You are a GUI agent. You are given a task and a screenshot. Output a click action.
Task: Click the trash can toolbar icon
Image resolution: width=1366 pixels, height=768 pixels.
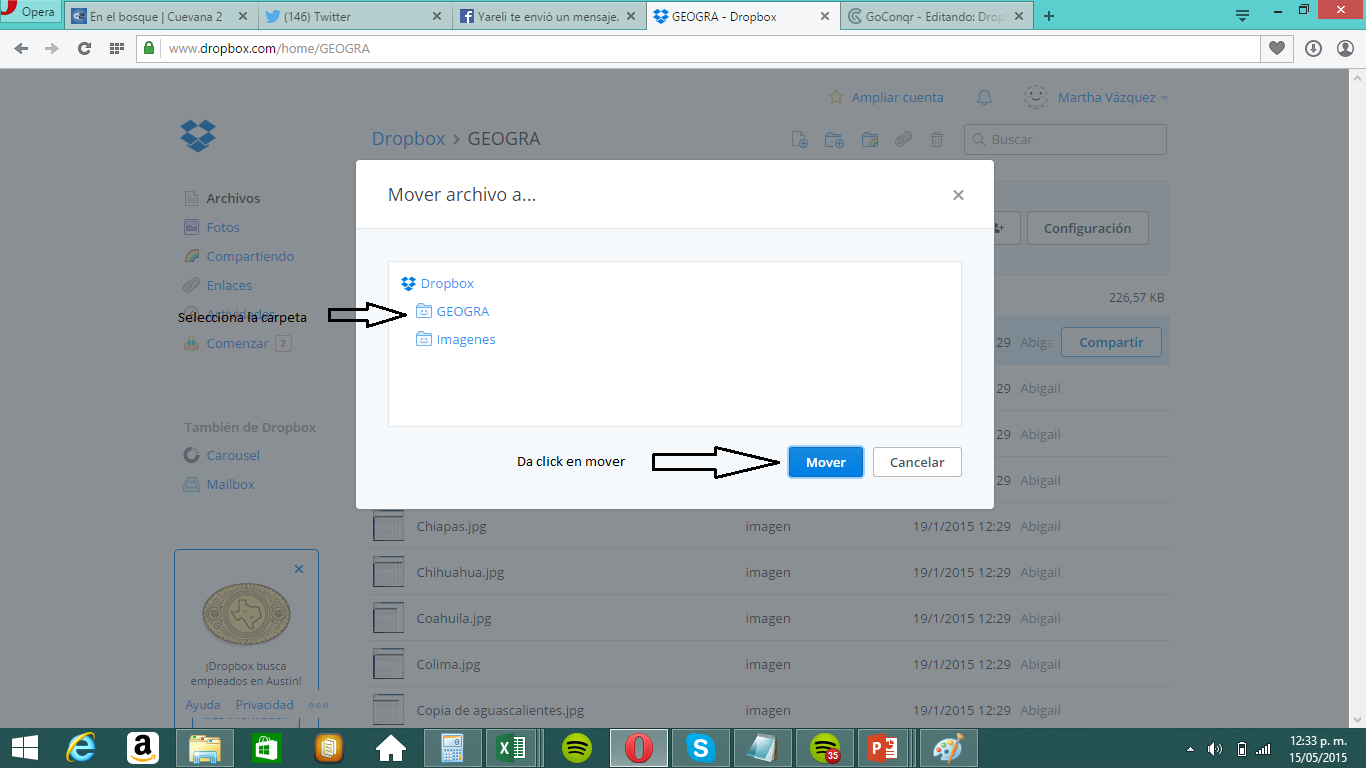(x=937, y=140)
